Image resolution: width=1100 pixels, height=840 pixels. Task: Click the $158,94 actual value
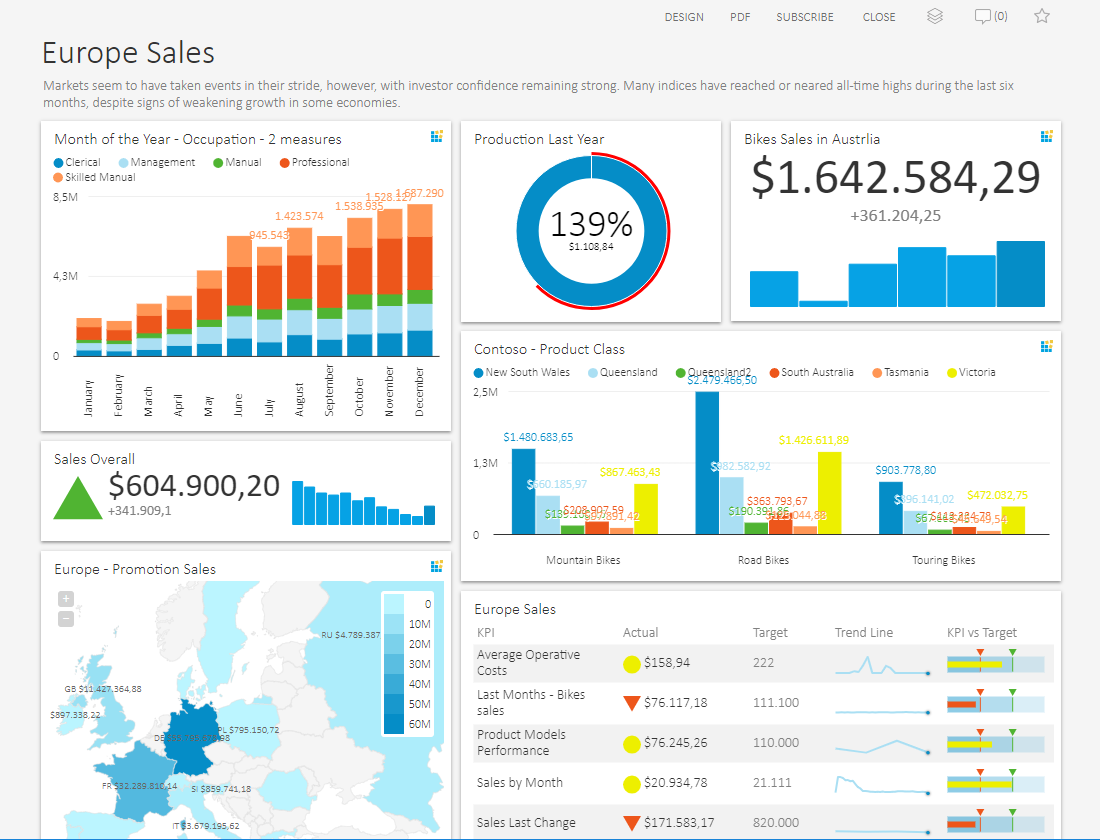[666, 662]
